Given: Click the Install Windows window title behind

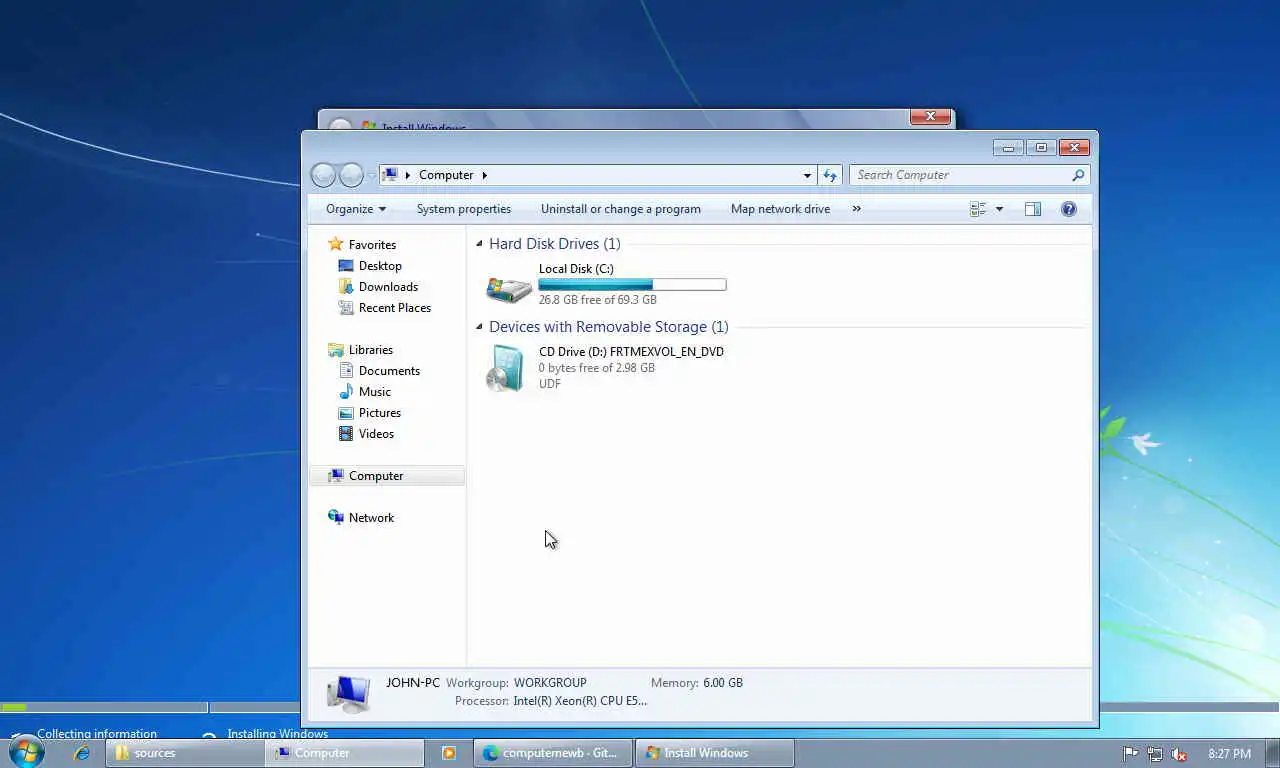Looking at the screenshot, I should click(424, 128).
